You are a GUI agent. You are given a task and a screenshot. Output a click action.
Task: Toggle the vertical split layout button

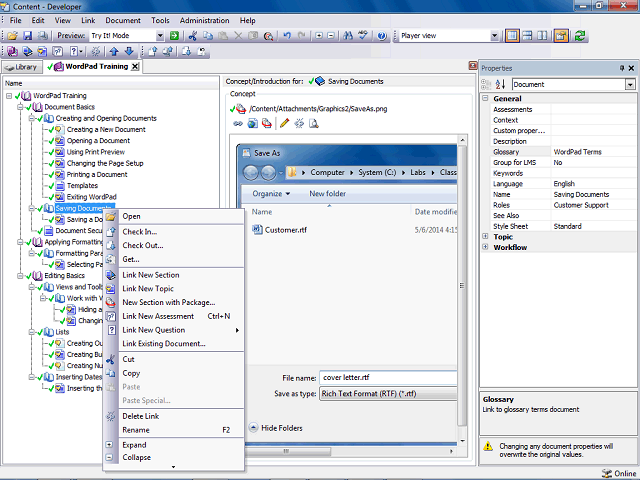542,36
